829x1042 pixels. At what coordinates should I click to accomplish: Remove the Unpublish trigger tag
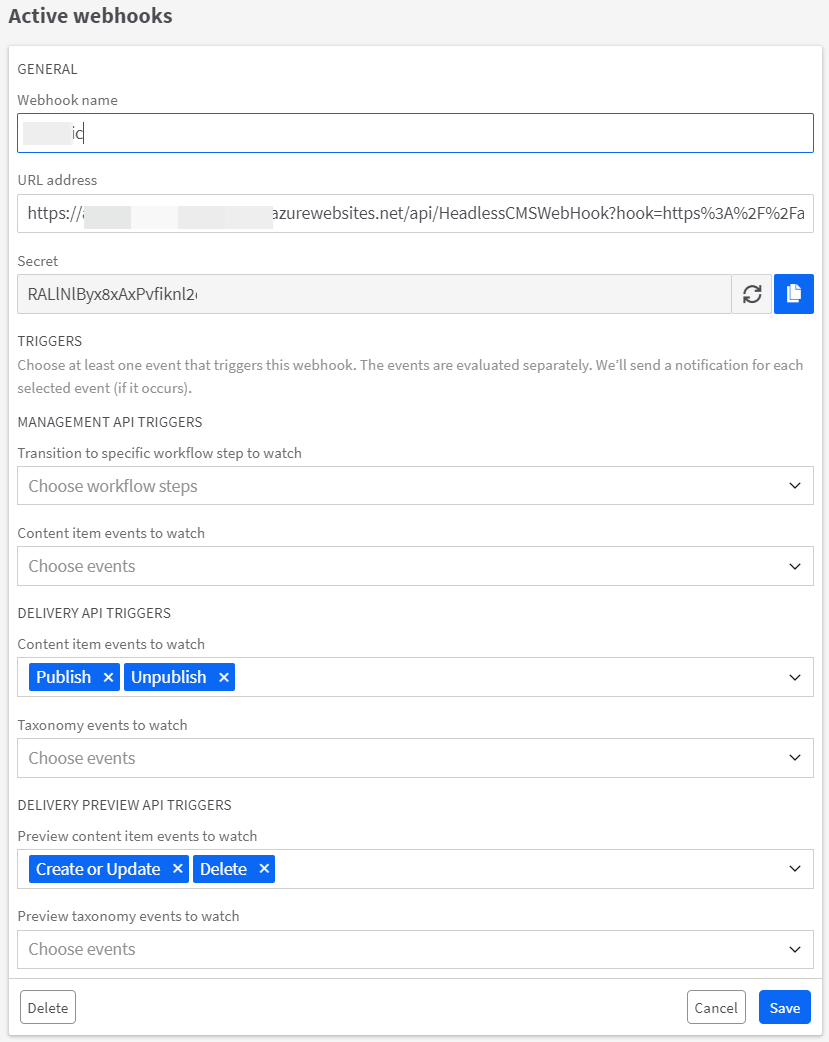[x=225, y=677]
